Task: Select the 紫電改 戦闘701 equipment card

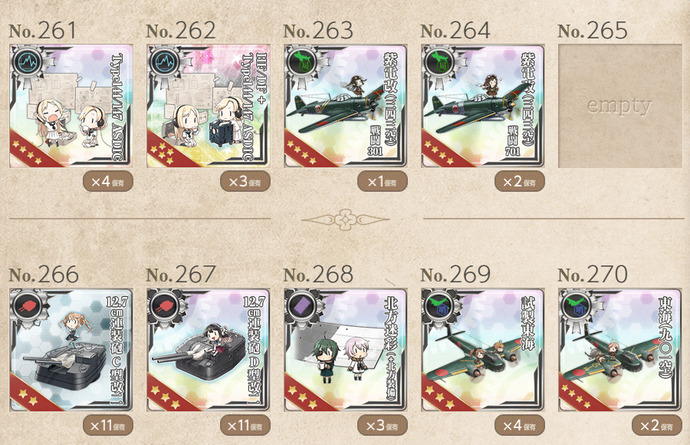Action: click(483, 106)
